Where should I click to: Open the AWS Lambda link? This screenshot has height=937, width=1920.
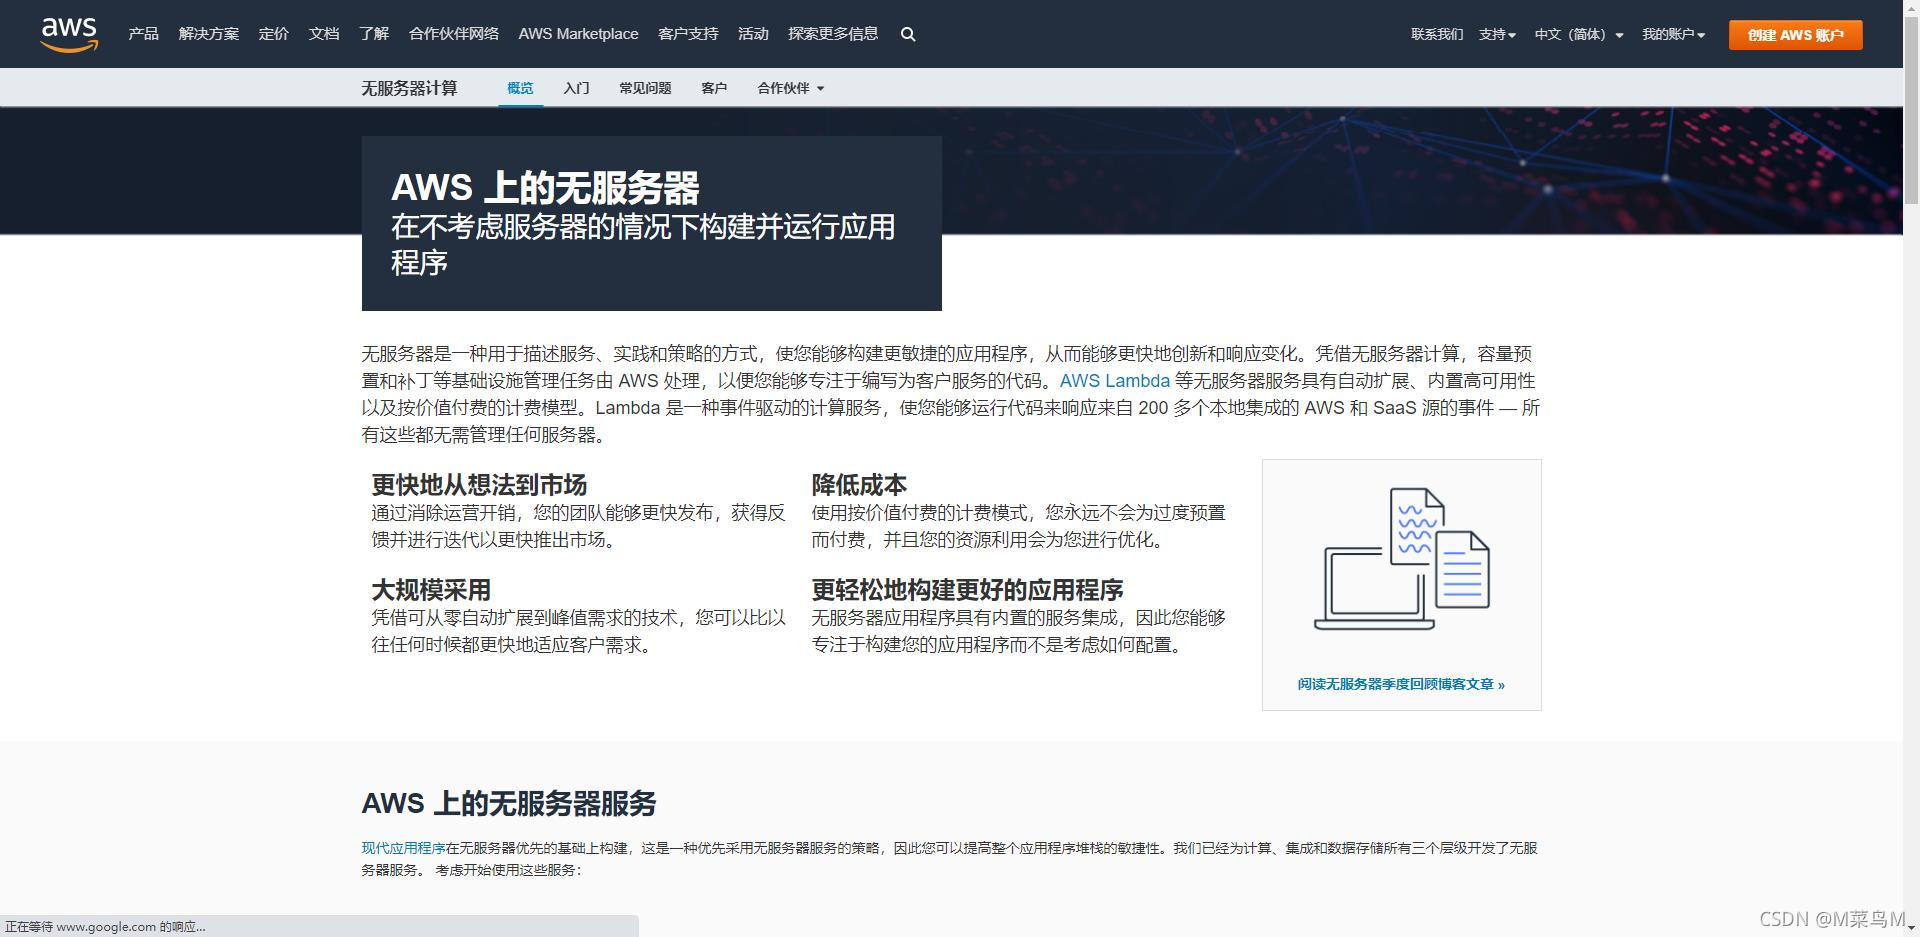[1114, 381]
